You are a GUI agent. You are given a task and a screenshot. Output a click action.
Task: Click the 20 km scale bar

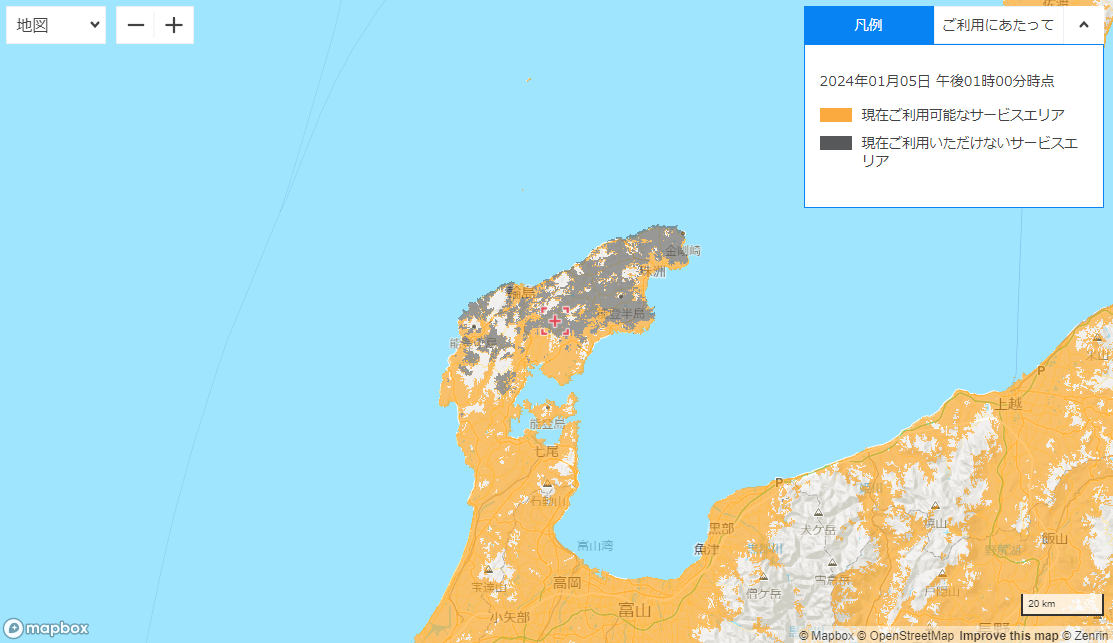(x=1062, y=604)
